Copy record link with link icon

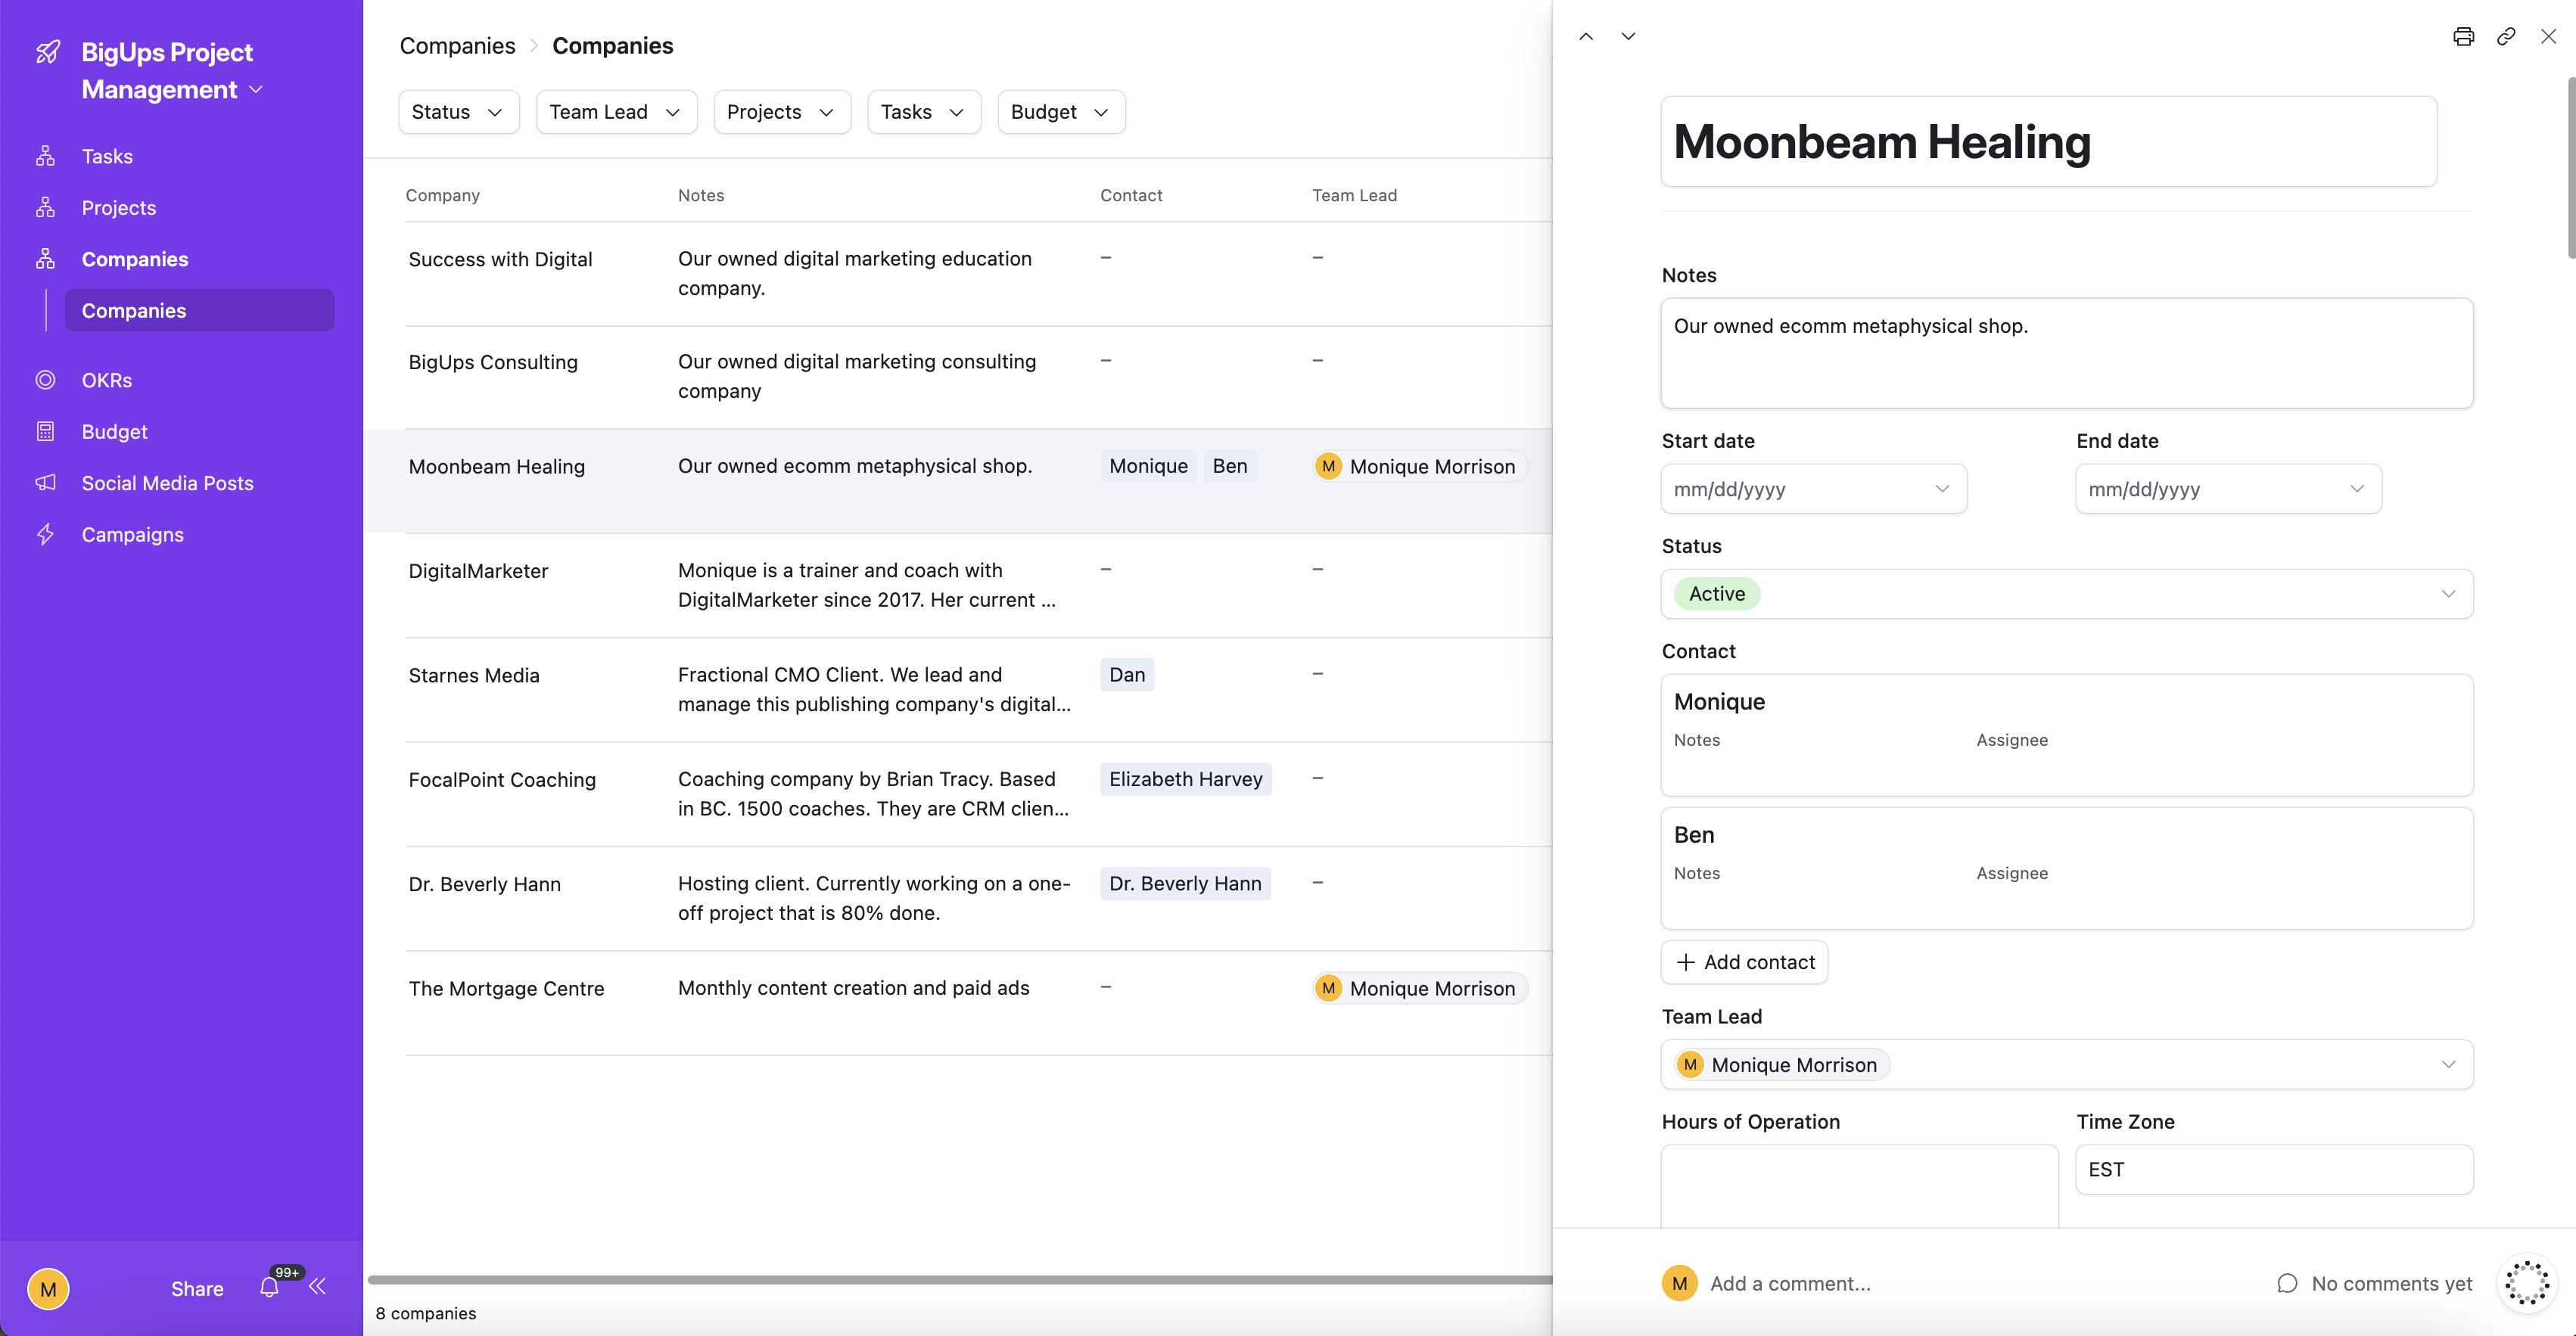2505,36
